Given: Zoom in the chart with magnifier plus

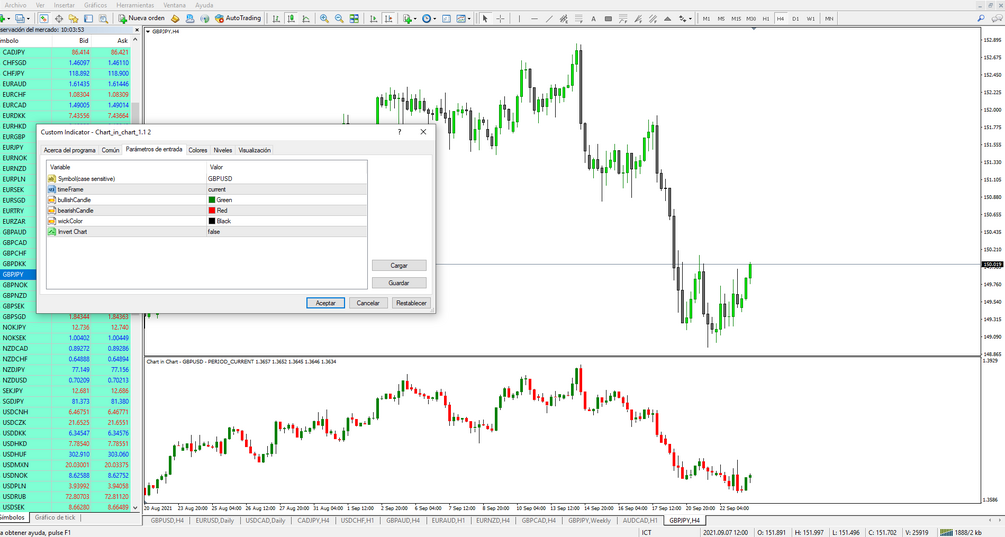Looking at the screenshot, I should (324, 19).
